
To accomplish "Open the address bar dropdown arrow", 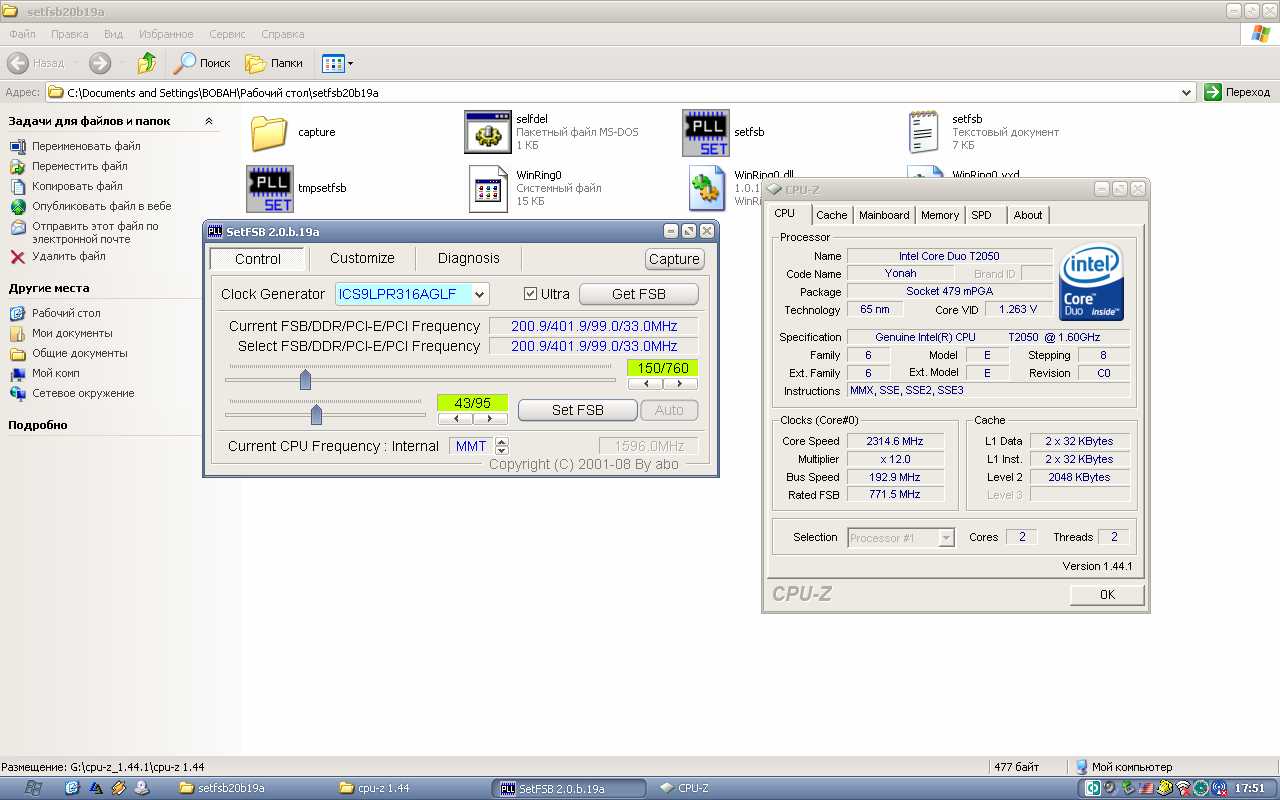I will tap(1187, 92).
